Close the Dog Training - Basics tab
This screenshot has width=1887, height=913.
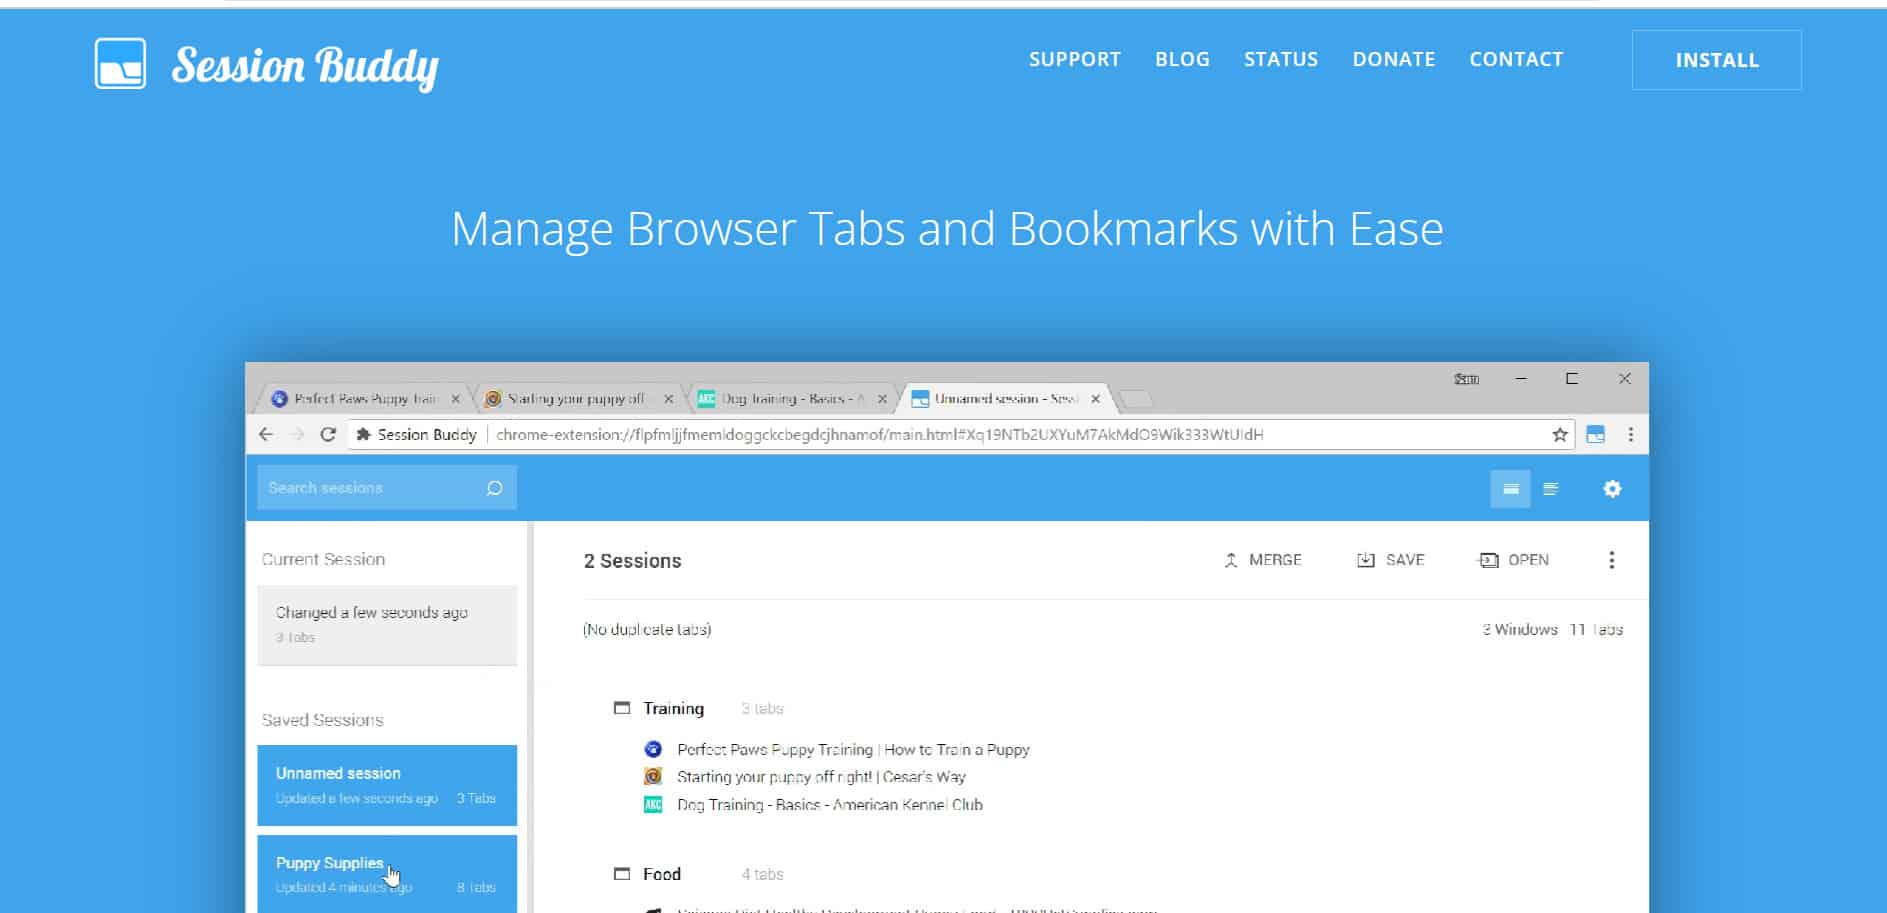(882, 399)
